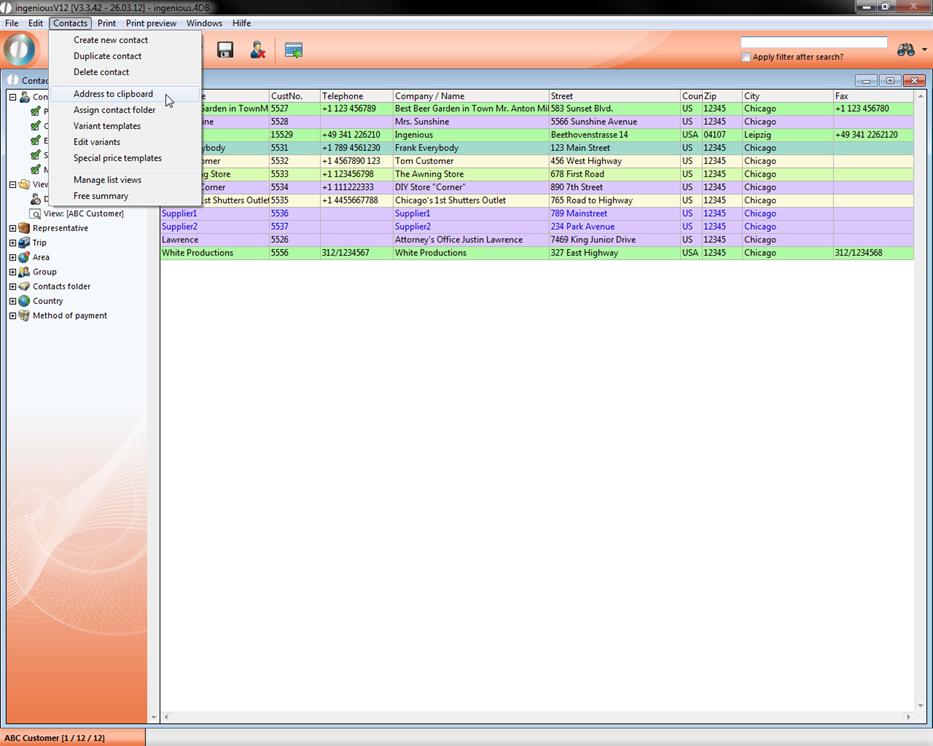The image size is (933, 746).
Task: Click the list view export icon
Action: [x=293, y=50]
